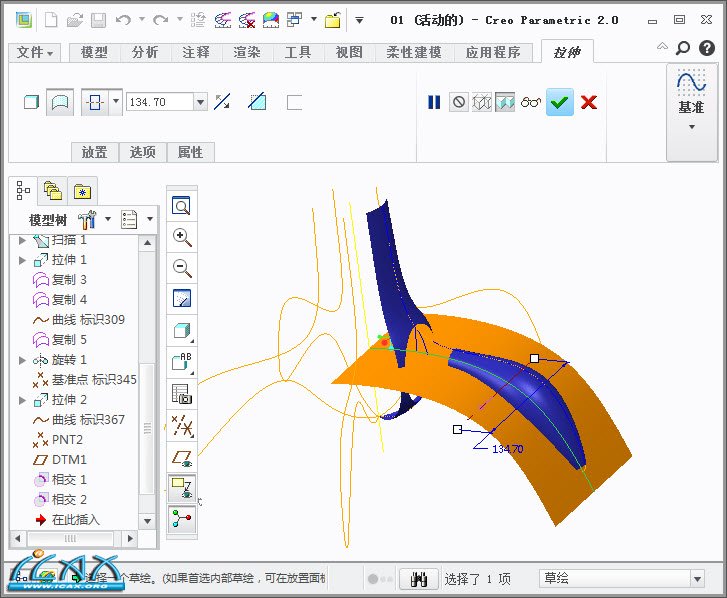Flip the extrude depth direction
The height and width of the screenshot is (598, 727).
click(222, 101)
